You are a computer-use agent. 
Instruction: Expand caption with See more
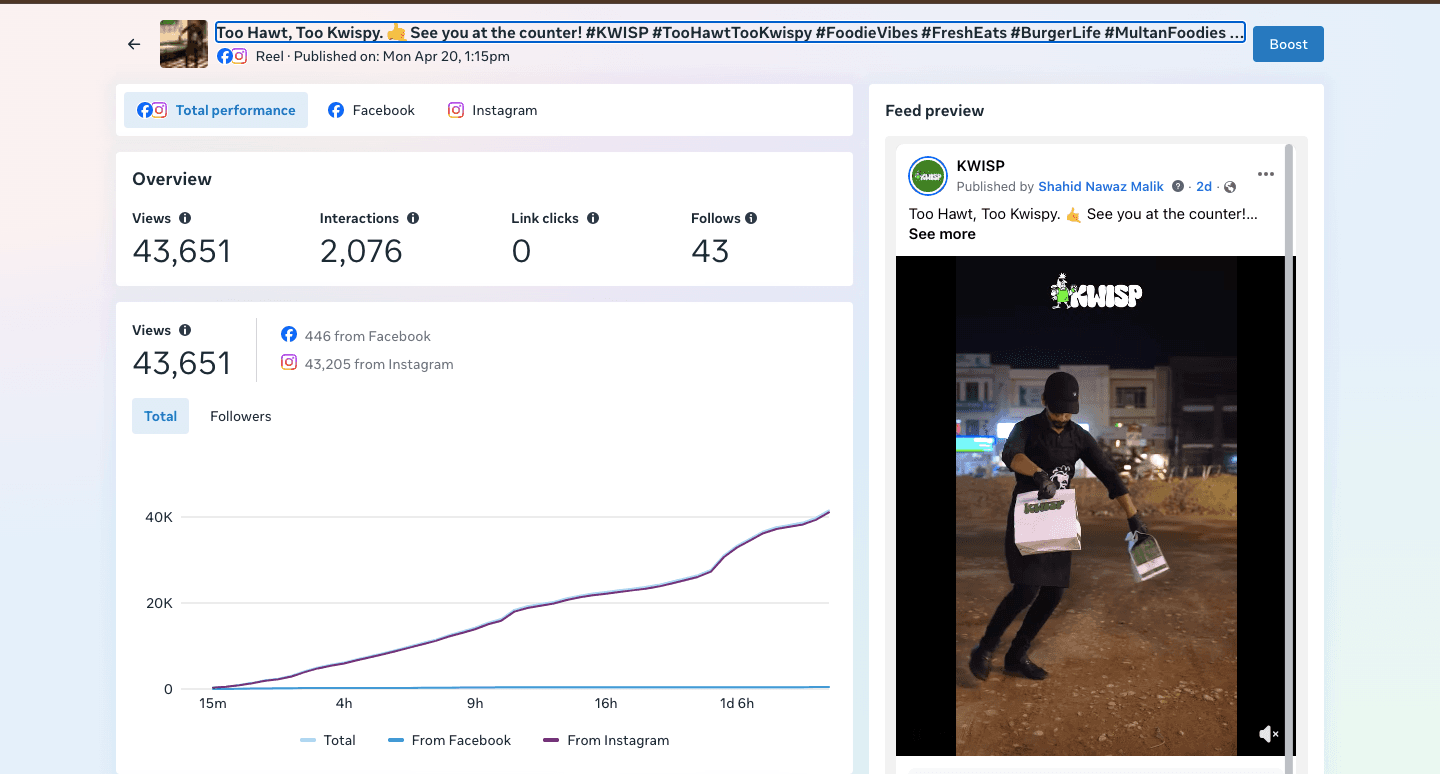942,234
